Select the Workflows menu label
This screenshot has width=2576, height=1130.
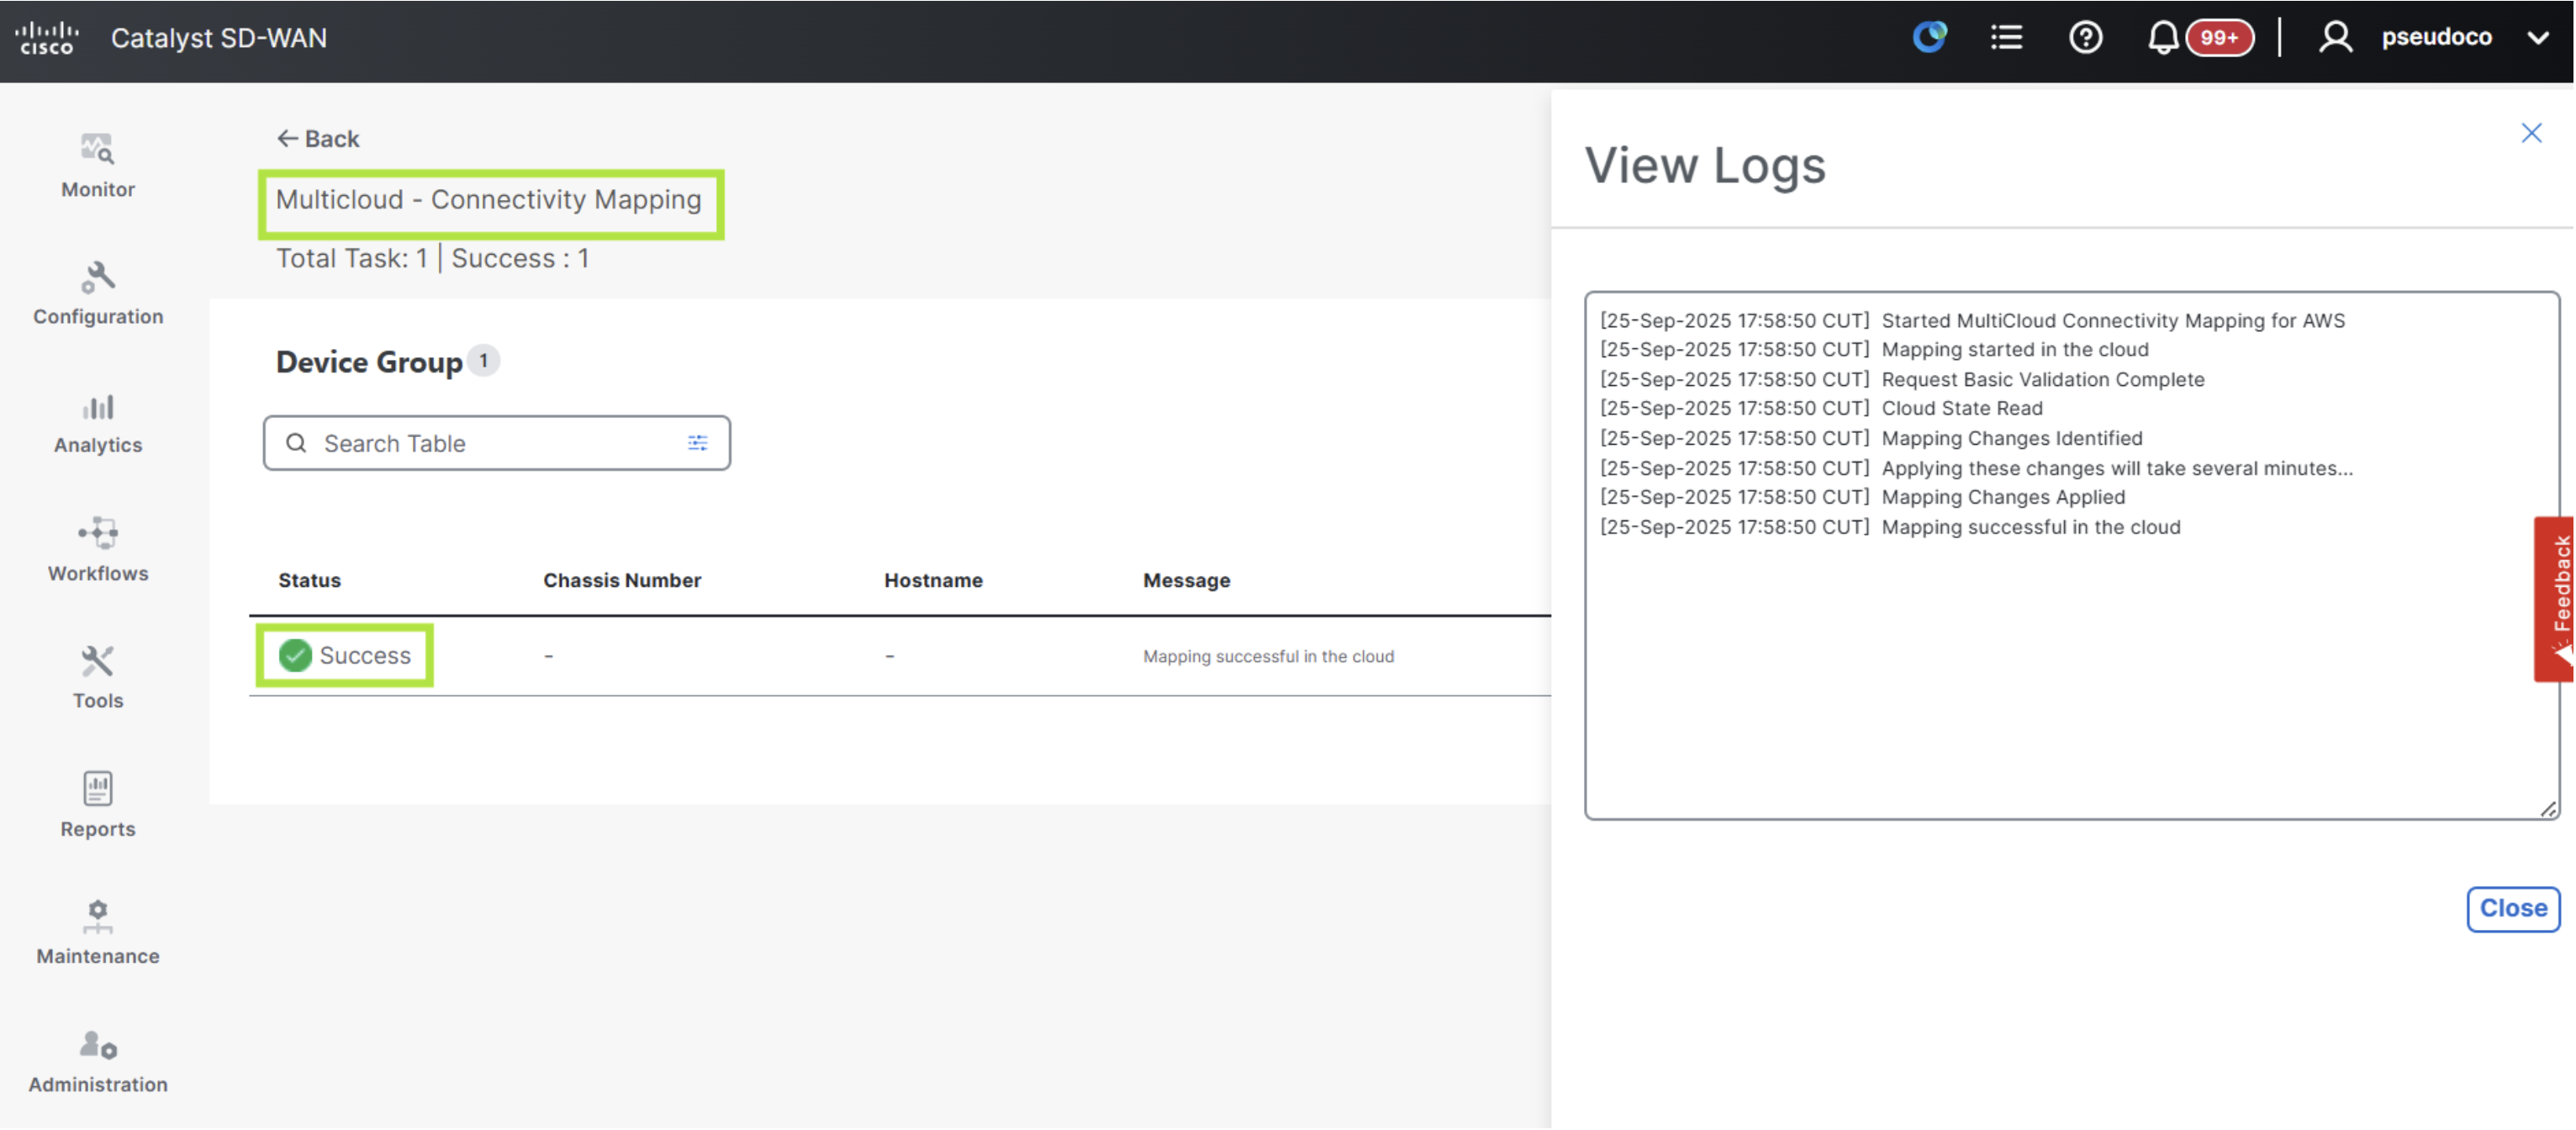tap(97, 573)
